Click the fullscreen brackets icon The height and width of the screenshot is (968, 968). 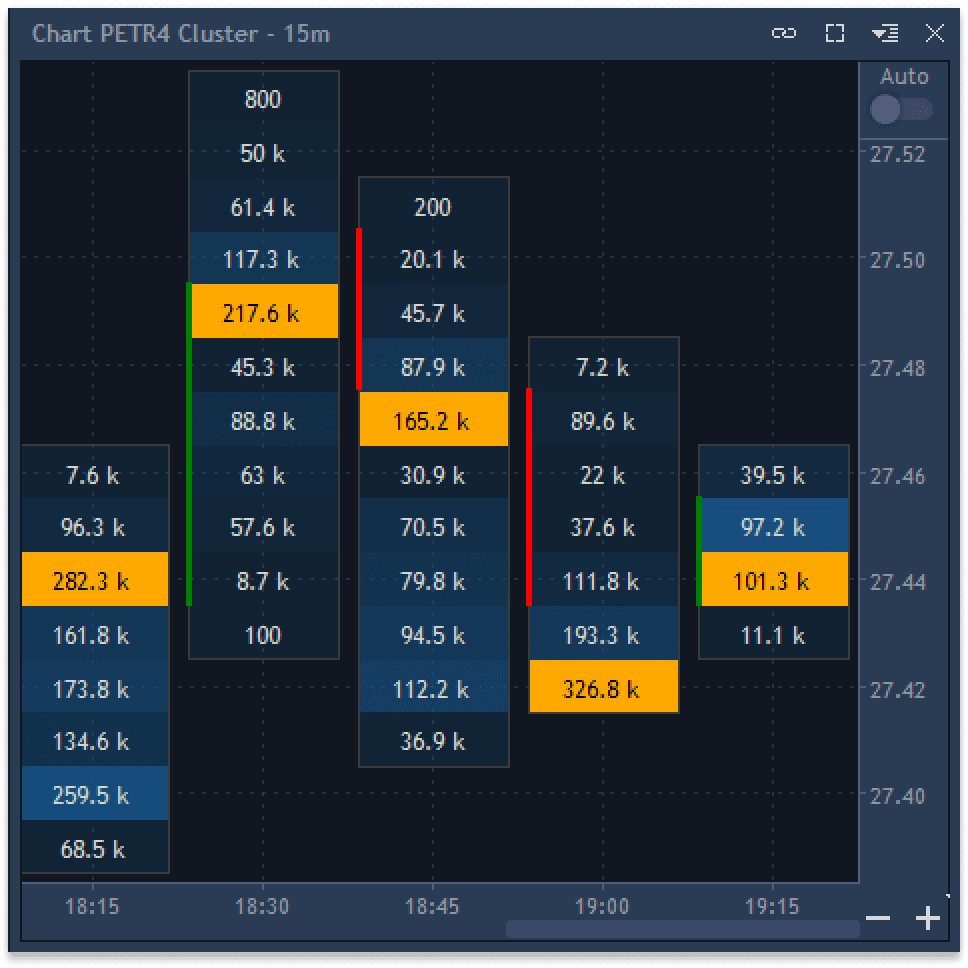pos(835,33)
